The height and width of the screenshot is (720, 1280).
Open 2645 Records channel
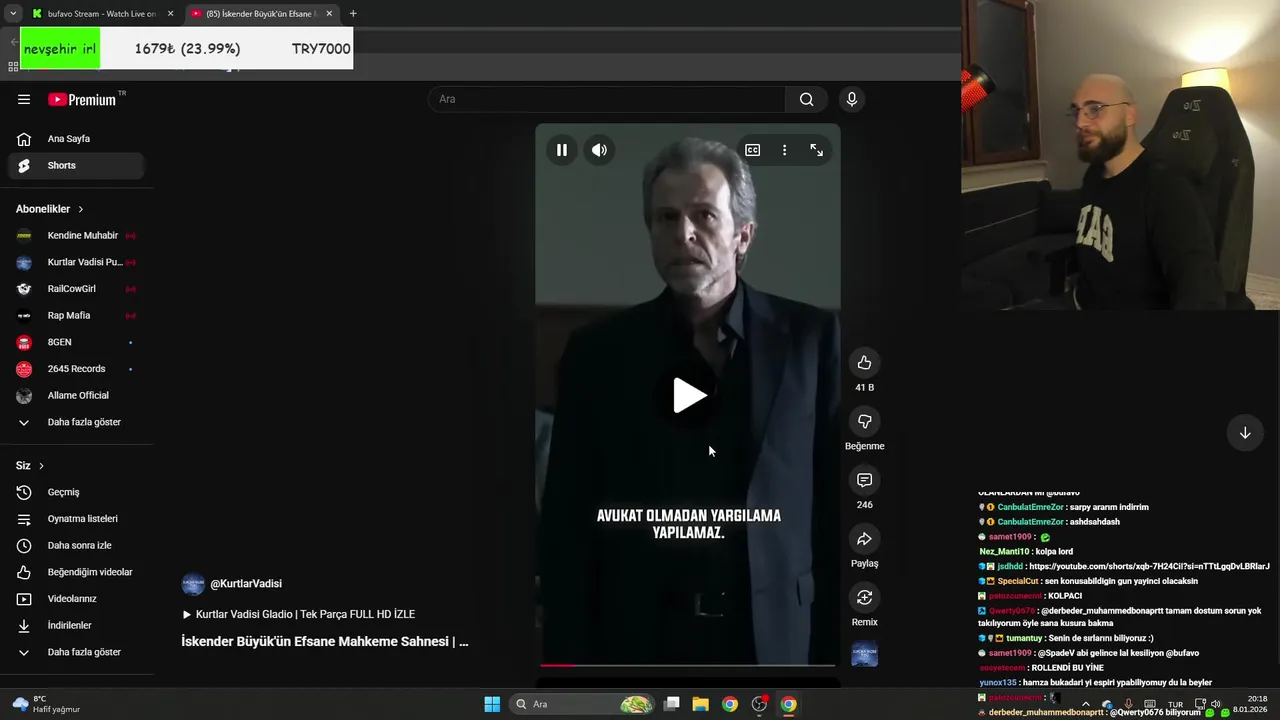pyautogui.click(x=75, y=369)
